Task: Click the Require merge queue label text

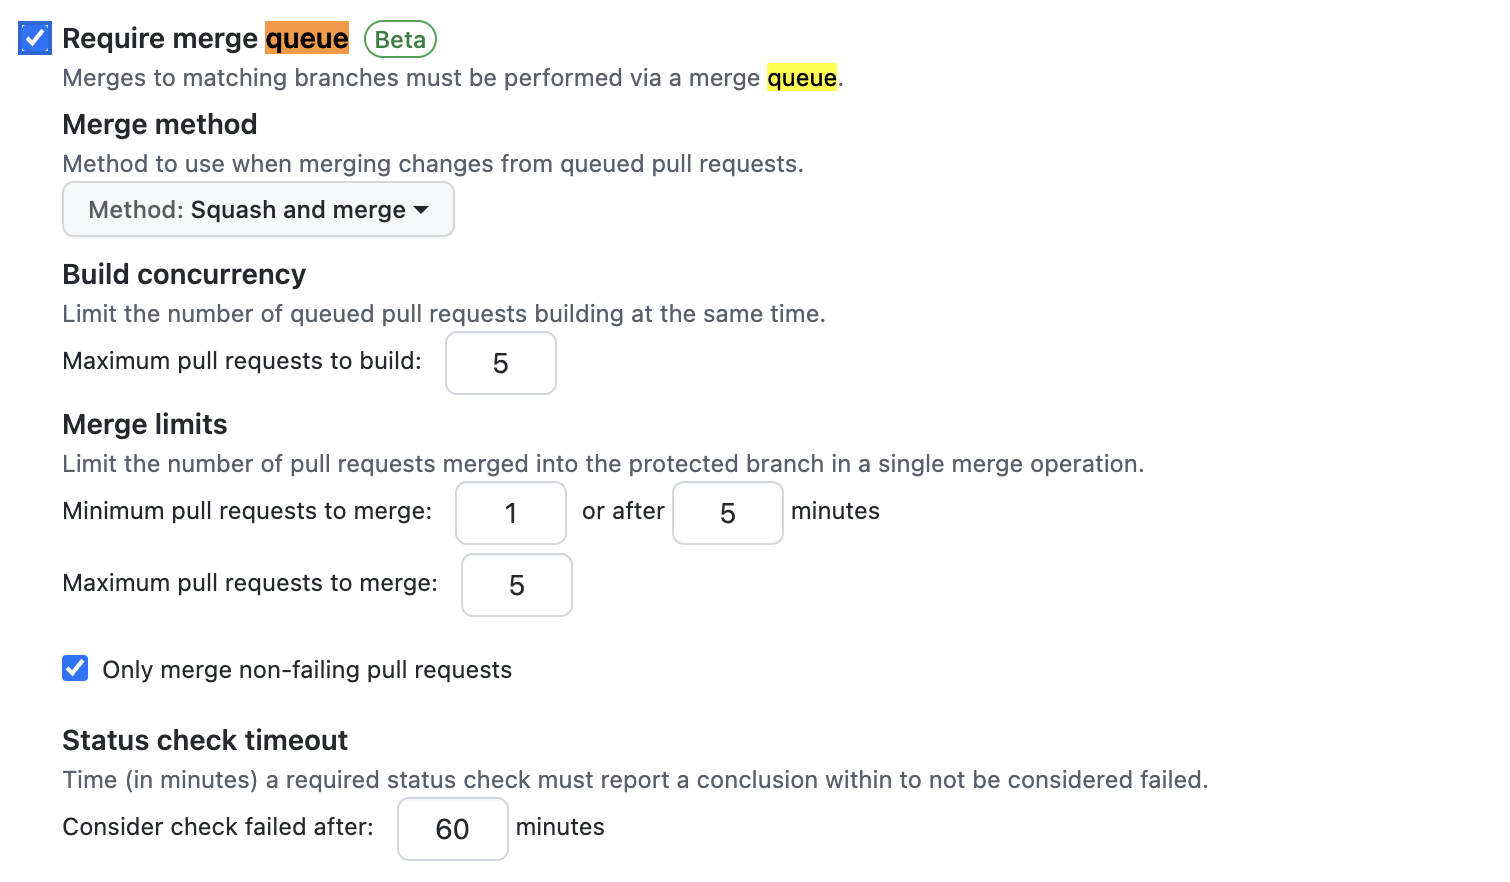Action: 162,38
